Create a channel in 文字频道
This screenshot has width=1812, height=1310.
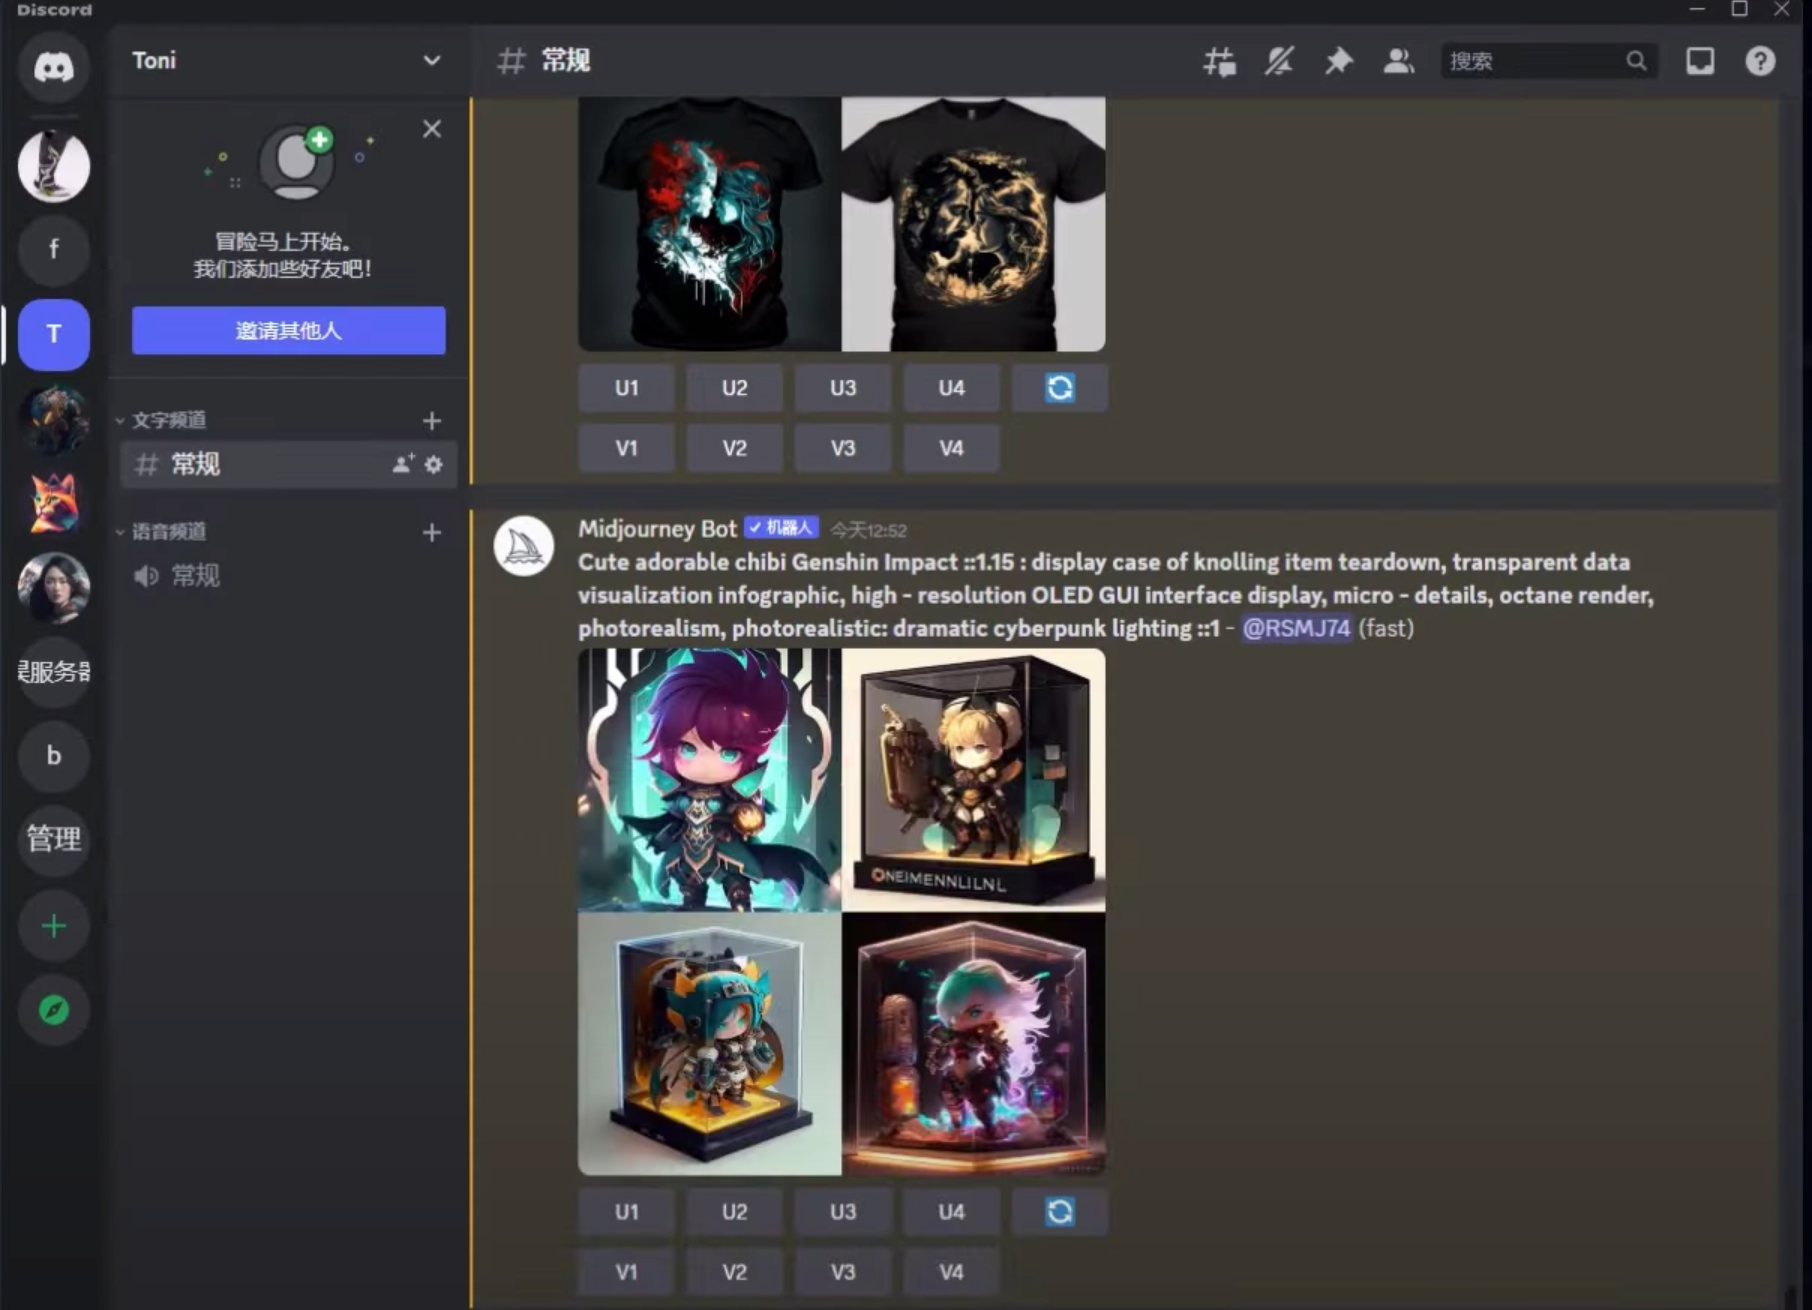click(x=432, y=421)
